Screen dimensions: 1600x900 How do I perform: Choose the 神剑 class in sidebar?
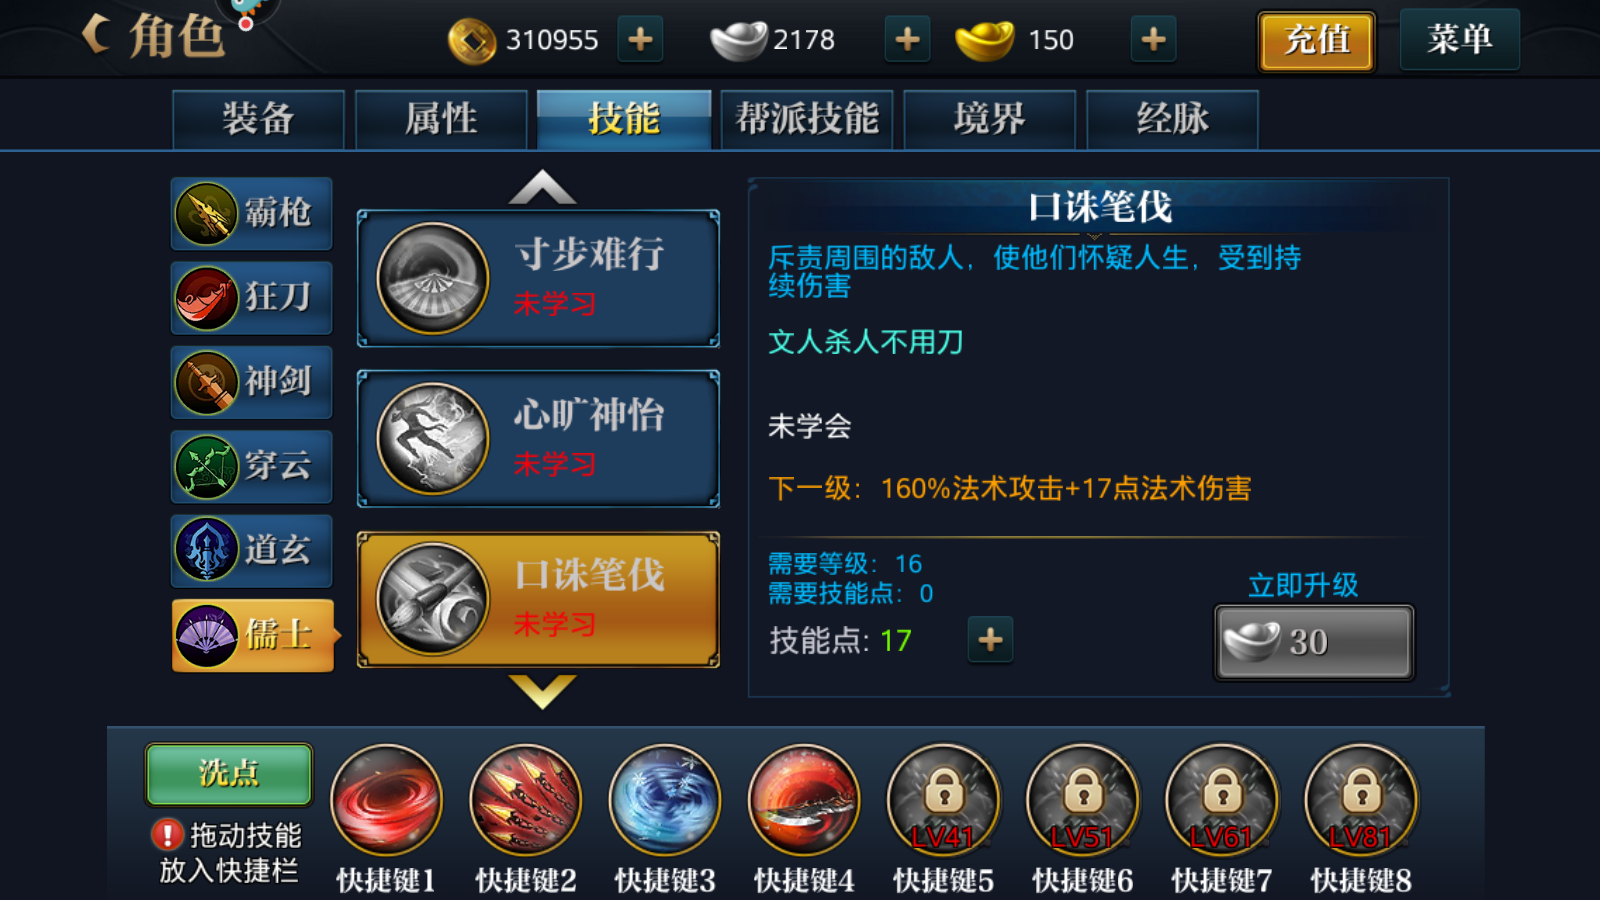[x=251, y=382]
